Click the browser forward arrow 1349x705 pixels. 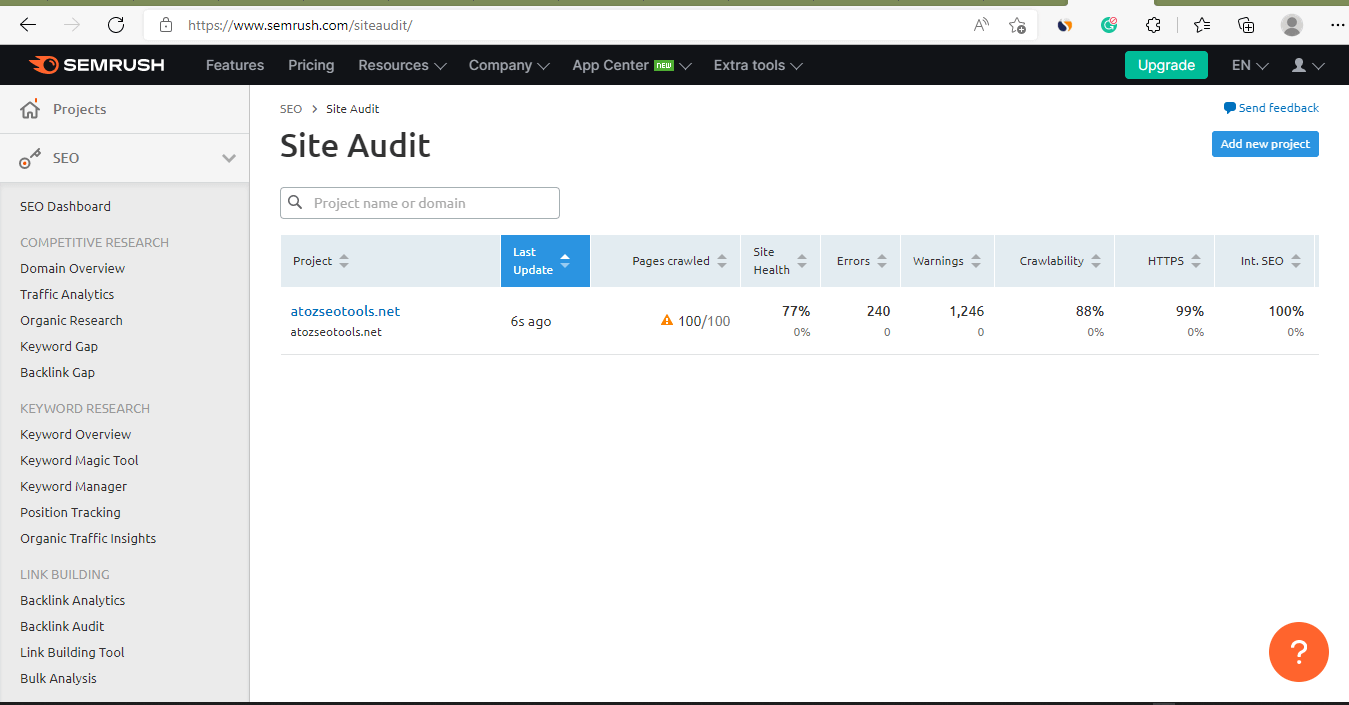point(72,25)
